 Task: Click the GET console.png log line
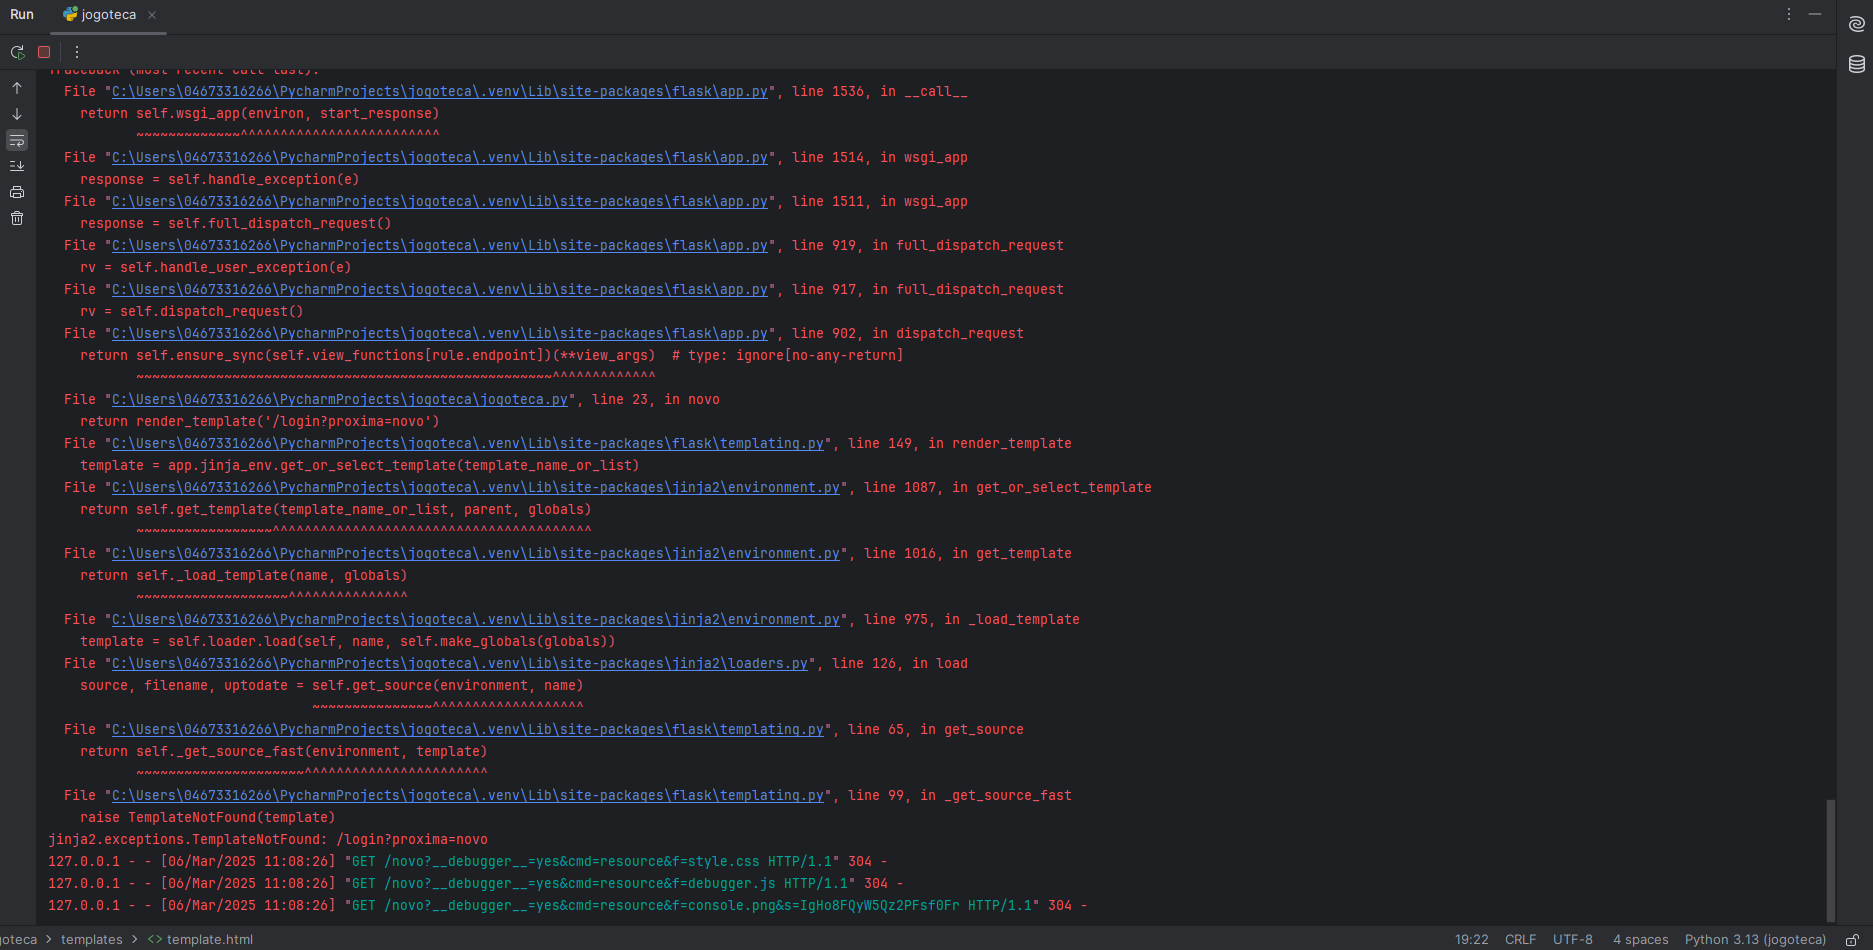568,906
